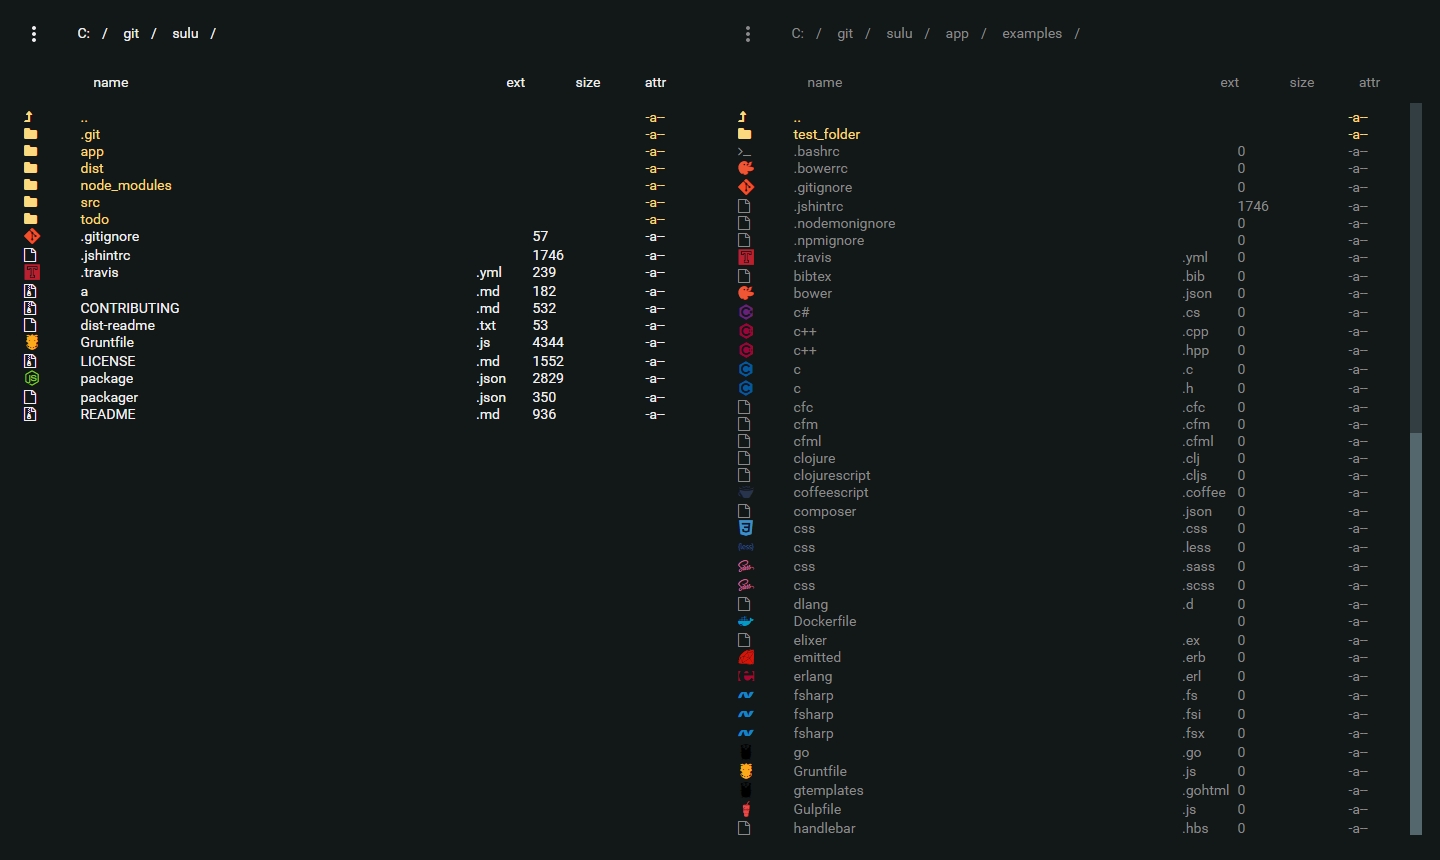
Task: Sort right pane by ext column
Action: coord(1230,83)
